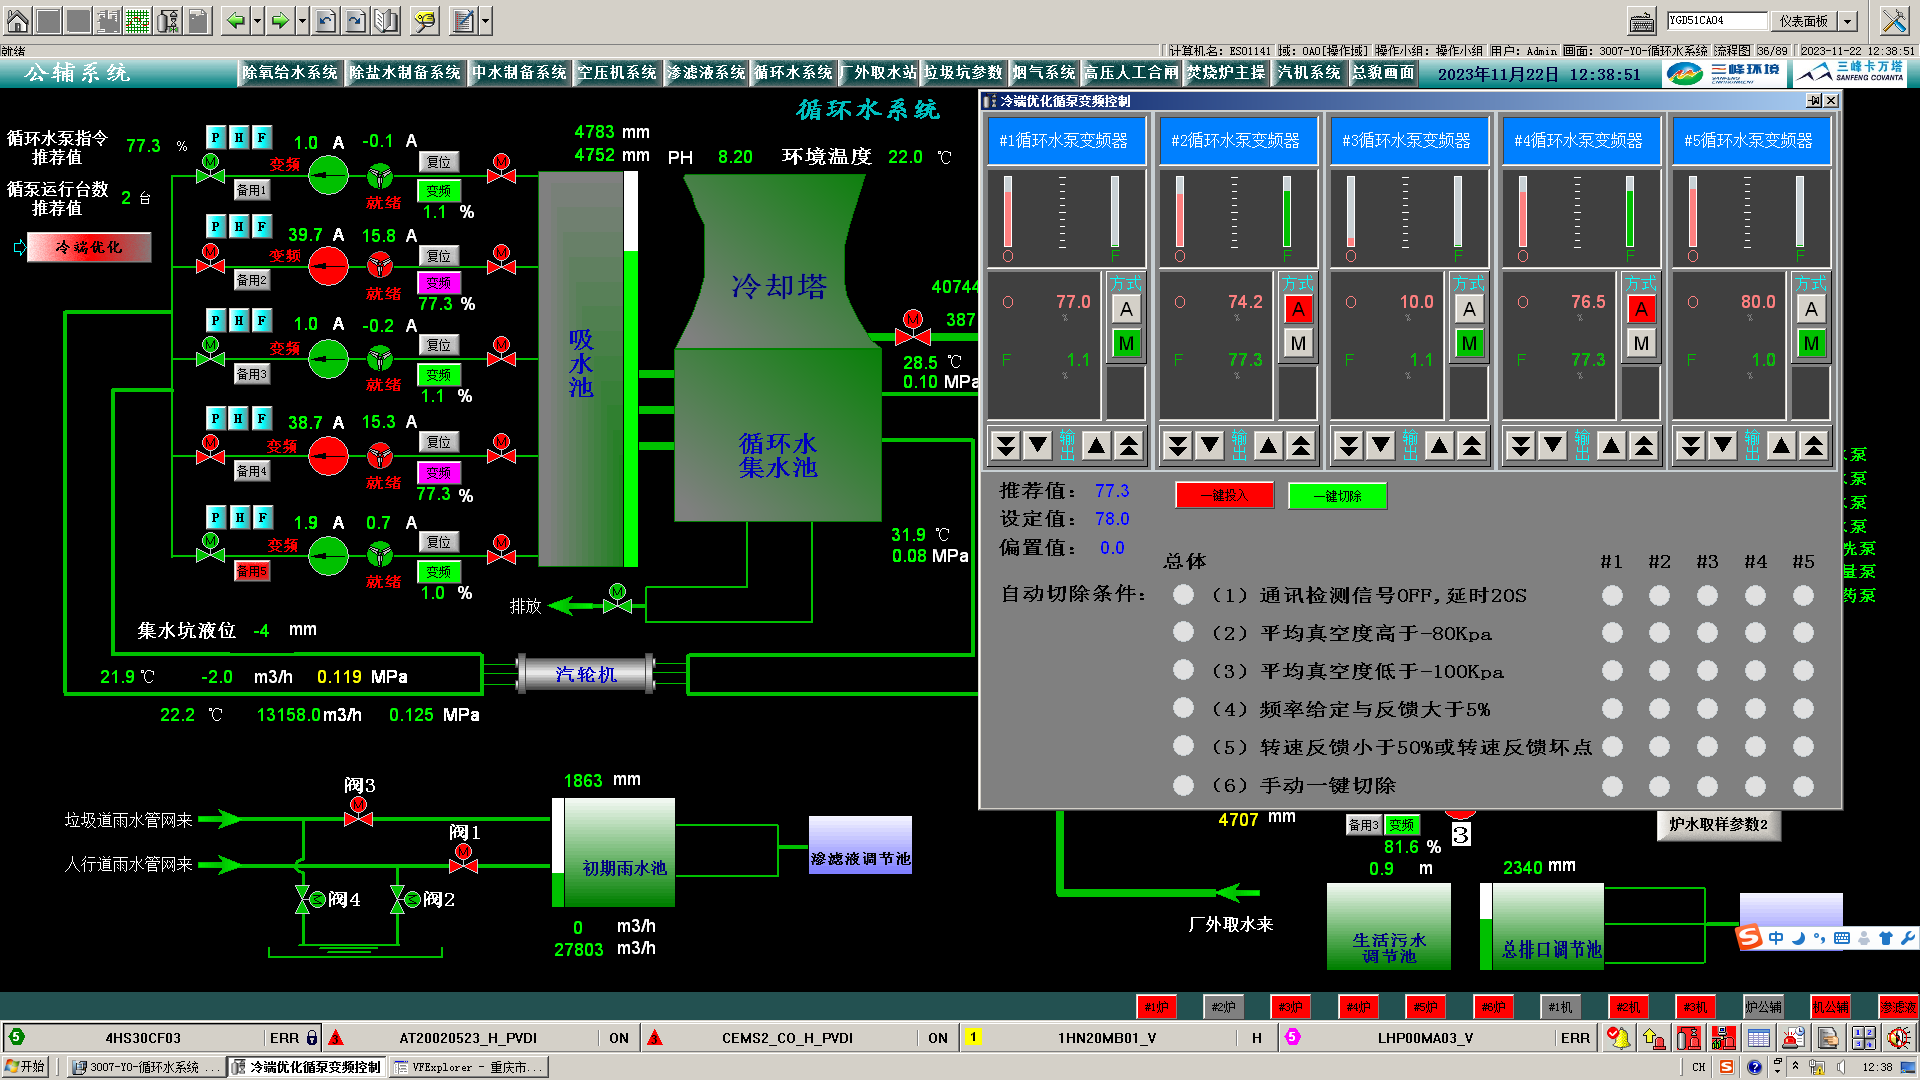The width and height of the screenshot is (1920, 1080).
Task: Open the process alarm tank icon
Action: coord(1688,1038)
